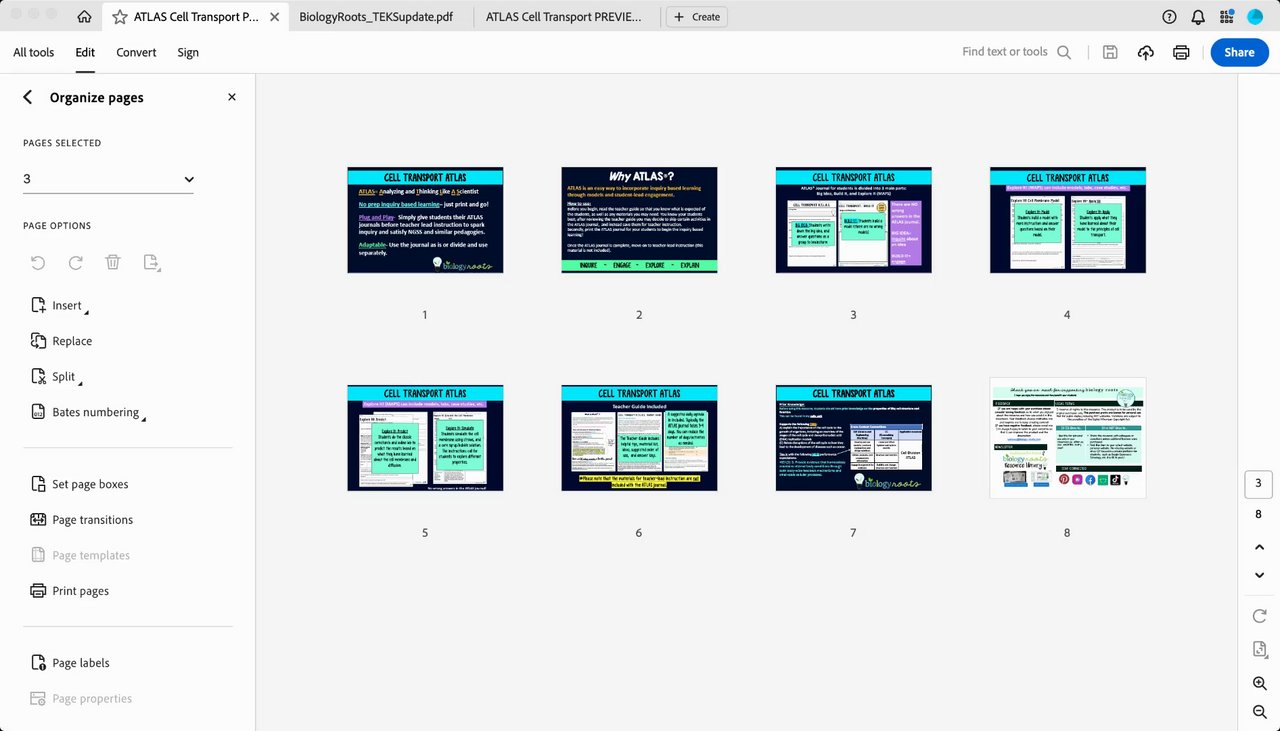
Task: Save the file with floppy icon
Action: click(x=1110, y=52)
